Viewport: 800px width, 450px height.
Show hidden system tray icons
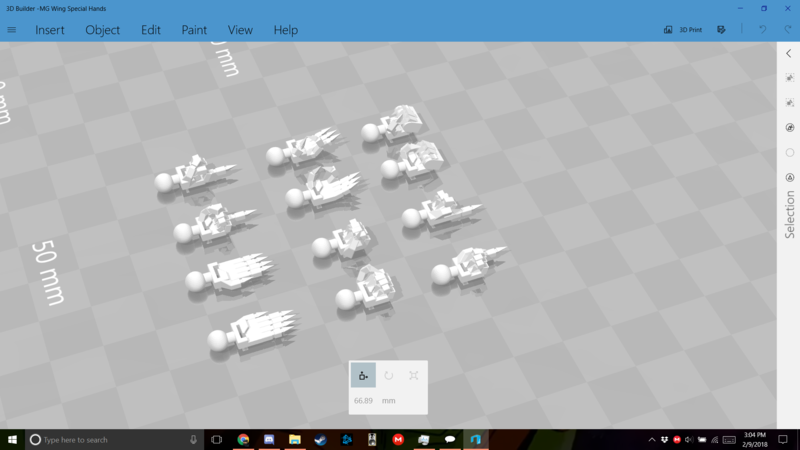(x=652, y=440)
